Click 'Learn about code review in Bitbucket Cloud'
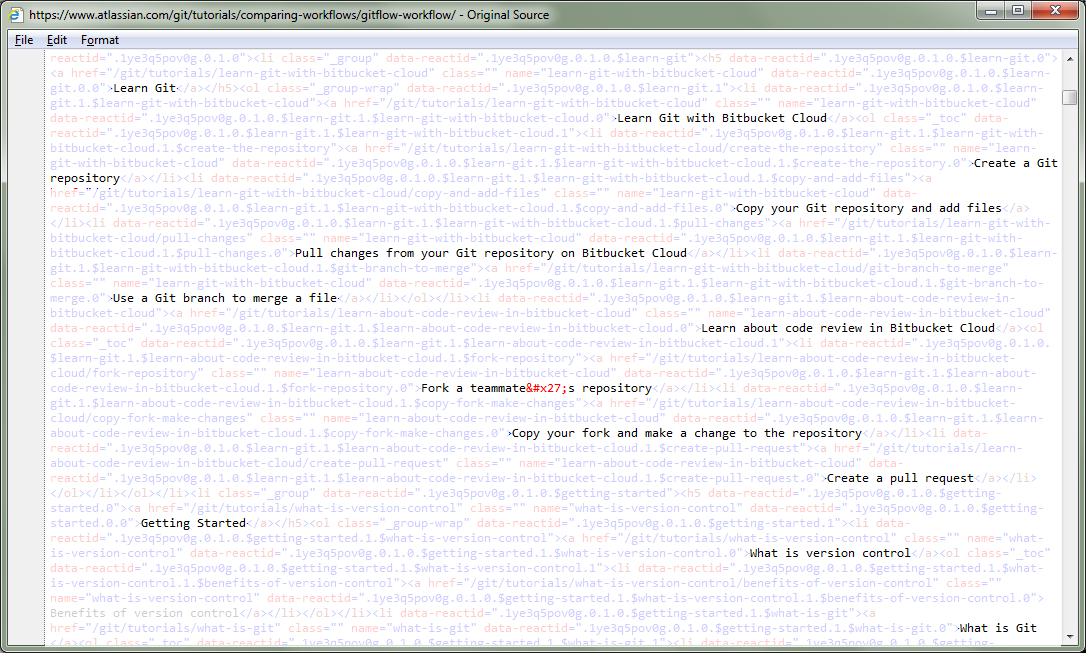The image size is (1086, 653). point(848,328)
